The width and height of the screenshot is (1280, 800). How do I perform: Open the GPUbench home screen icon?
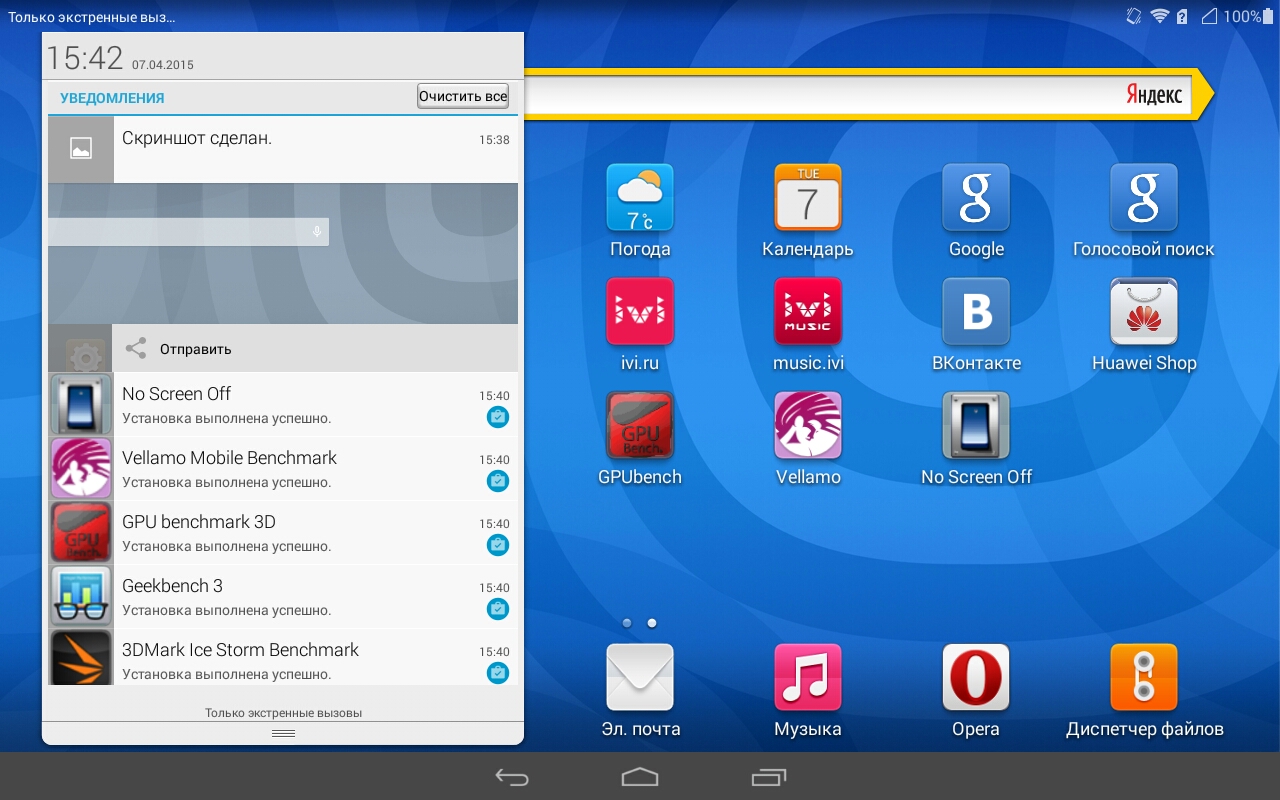click(x=640, y=426)
